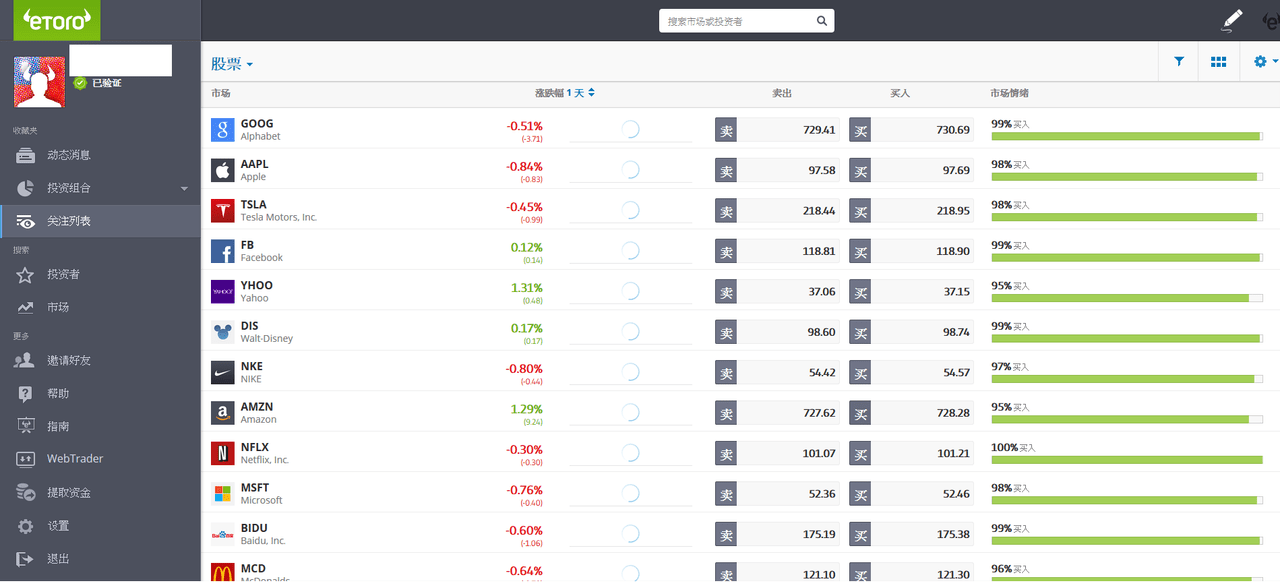Click the AAPL Apple logo

coord(223,170)
